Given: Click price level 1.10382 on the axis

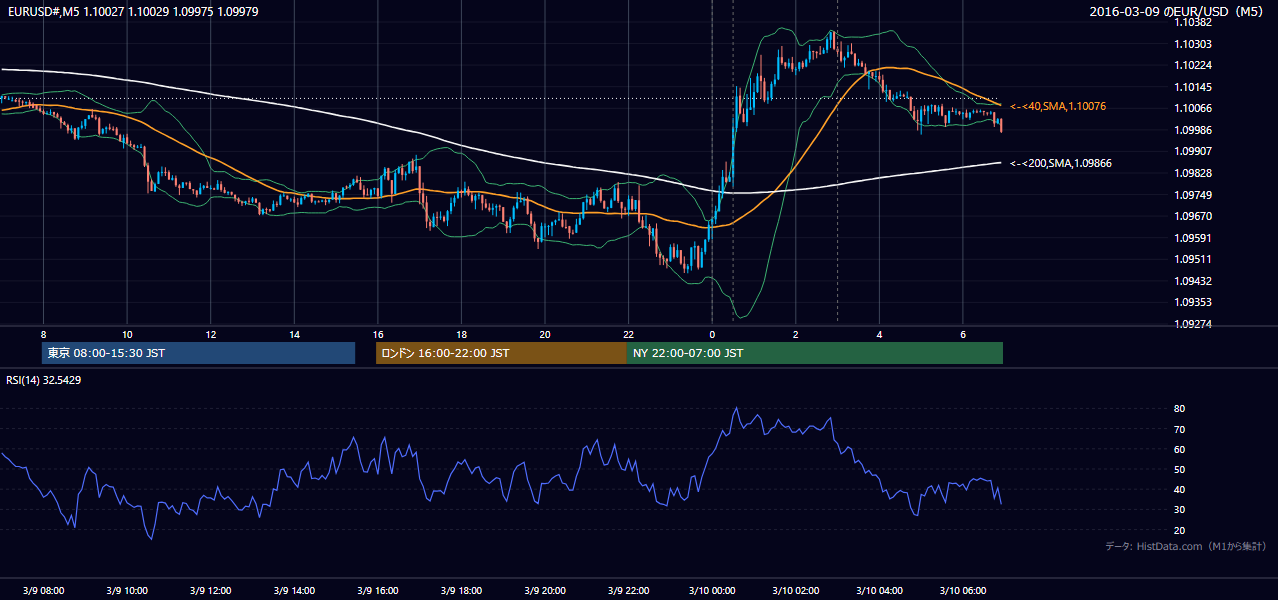Looking at the screenshot, I should coord(1194,22).
